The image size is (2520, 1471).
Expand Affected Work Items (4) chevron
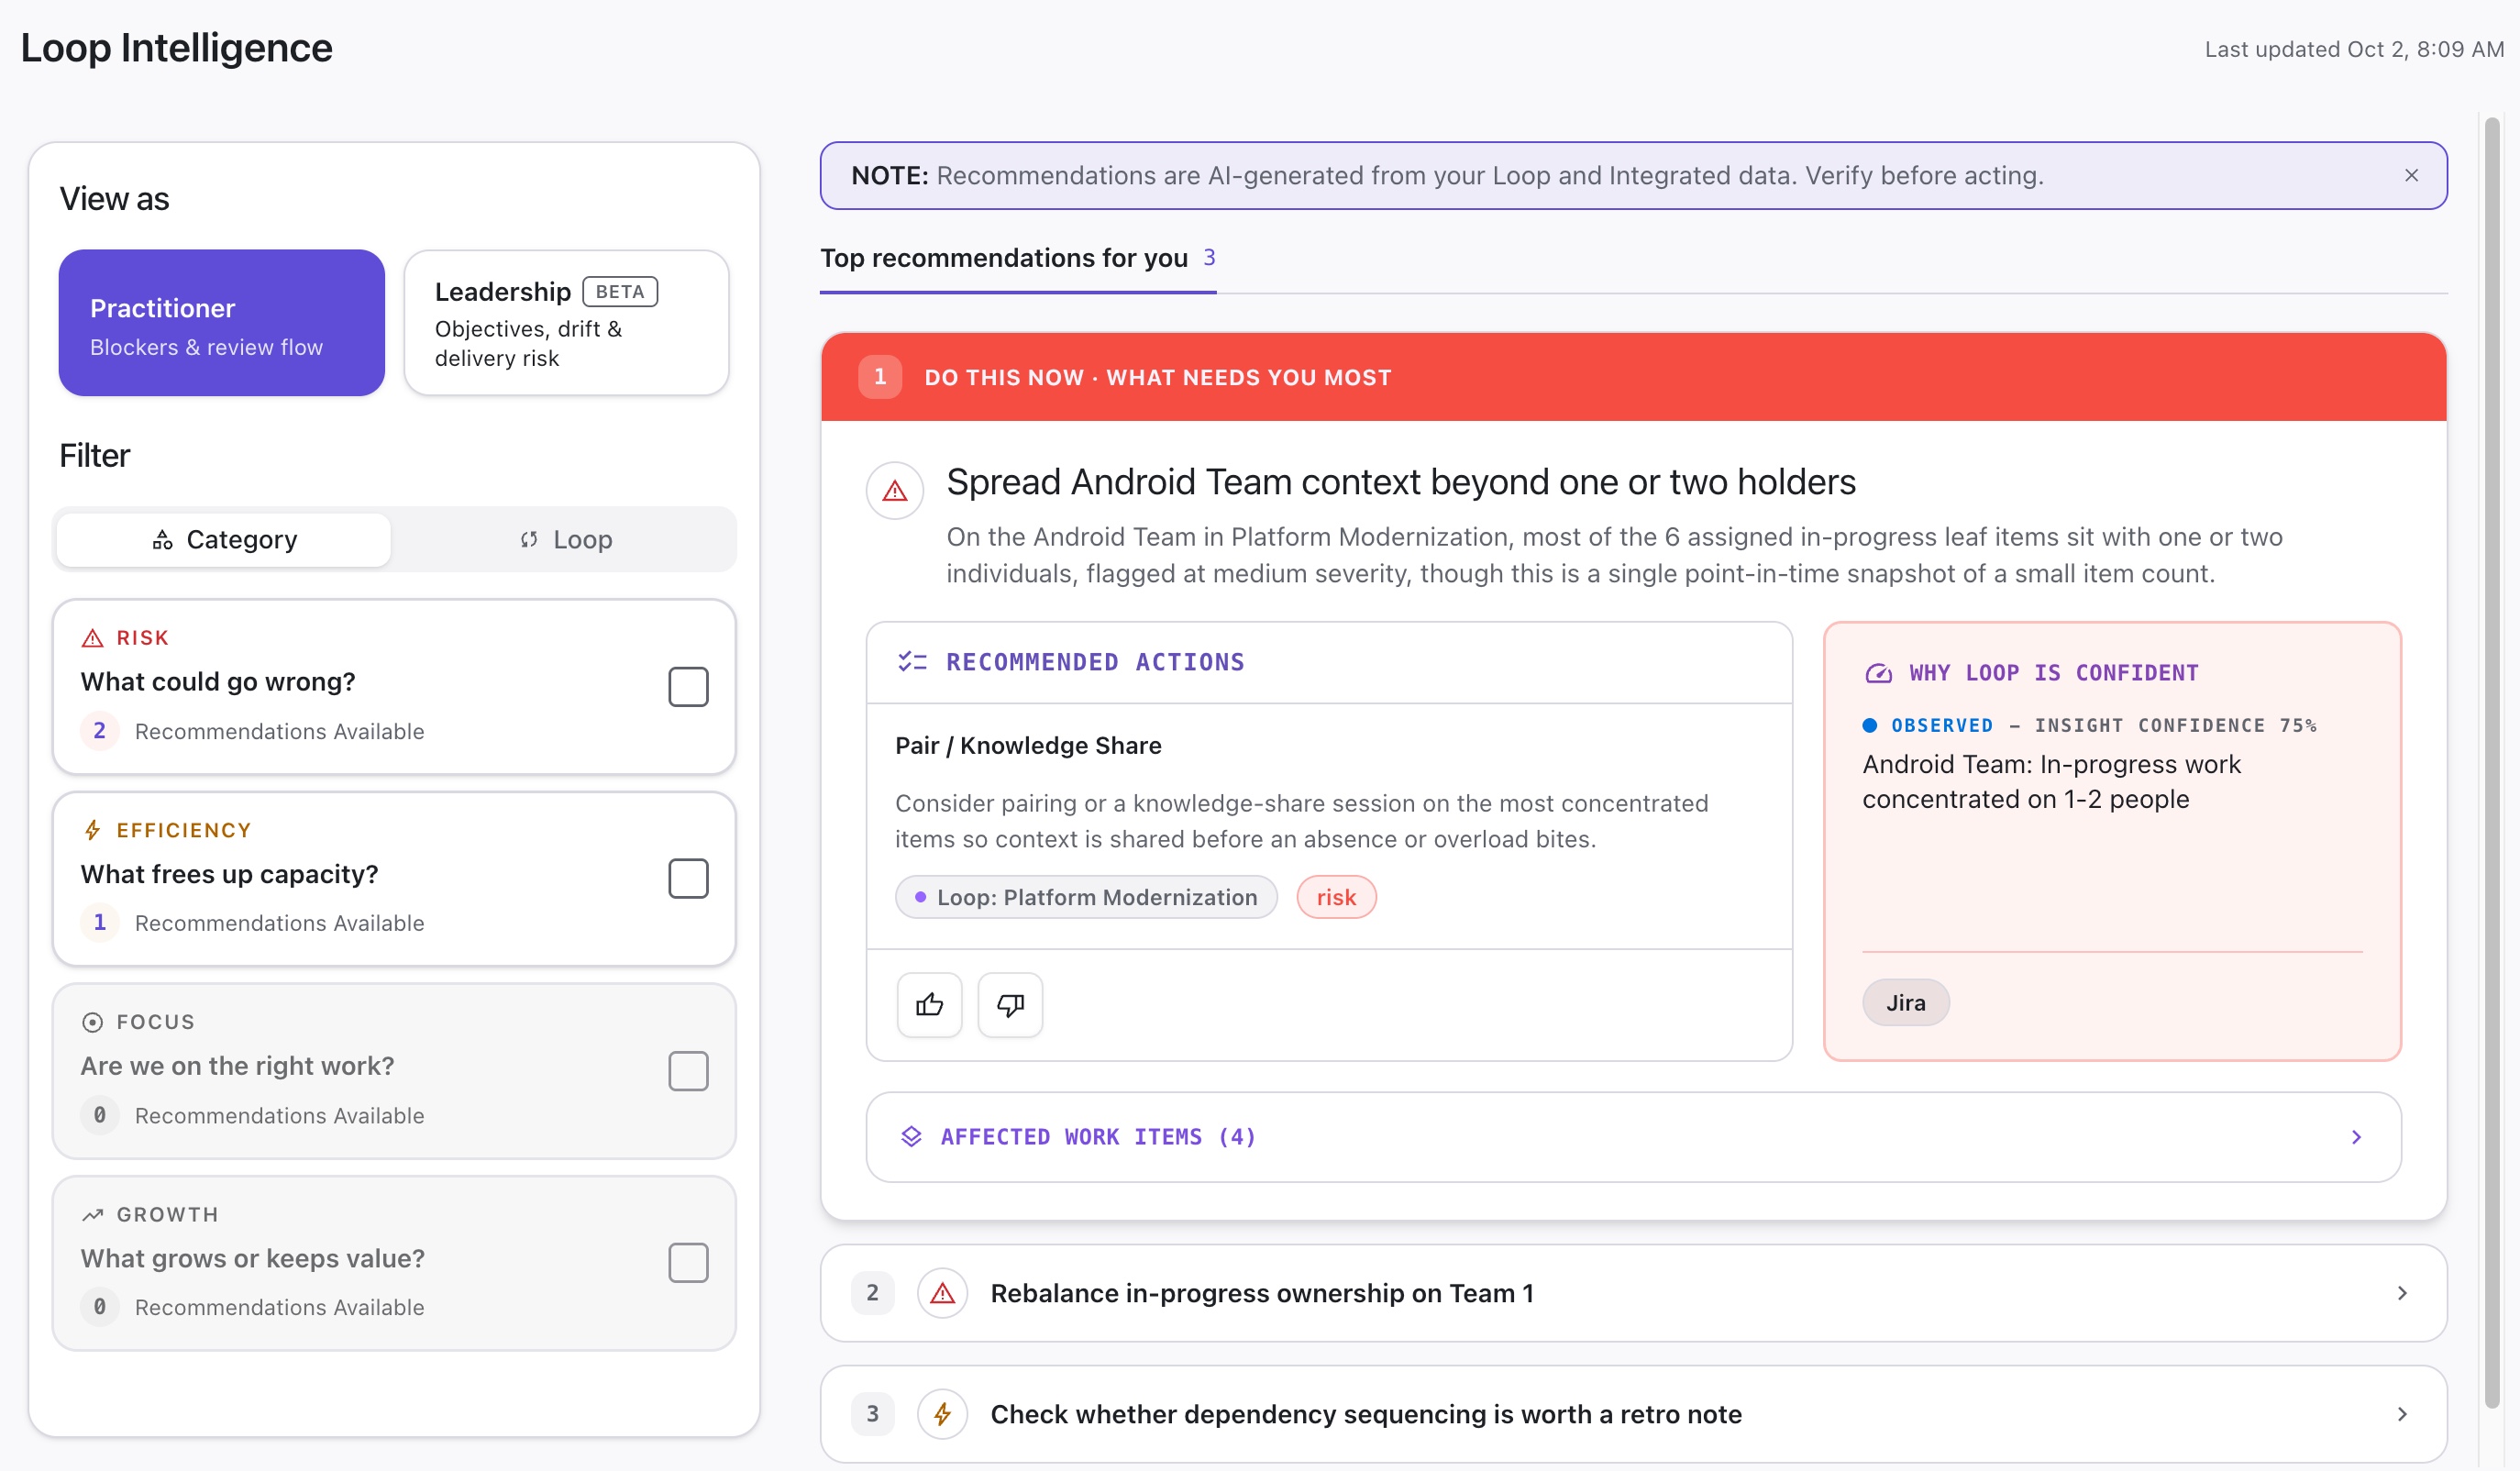pos(2356,1137)
